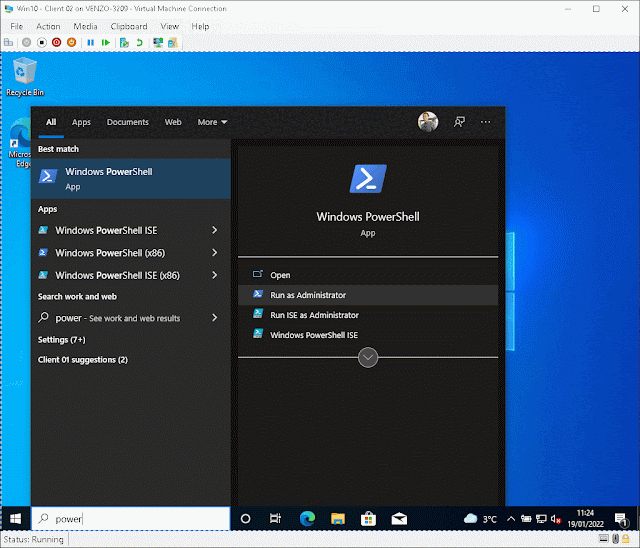Click the Ctrl+Alt+Delete toolbar icon
The height and width of the screenshot is (548, 640).
tap(9, 42)
